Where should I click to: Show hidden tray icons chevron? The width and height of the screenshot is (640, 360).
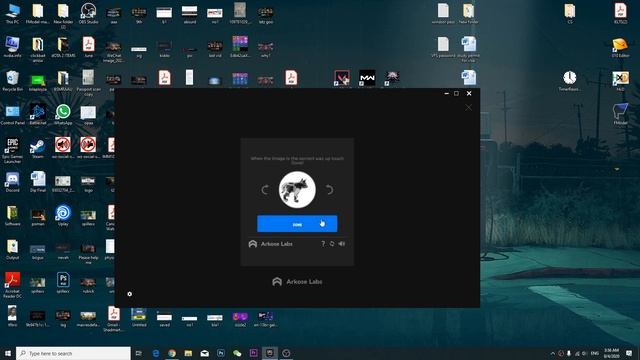tap(553, 353)
